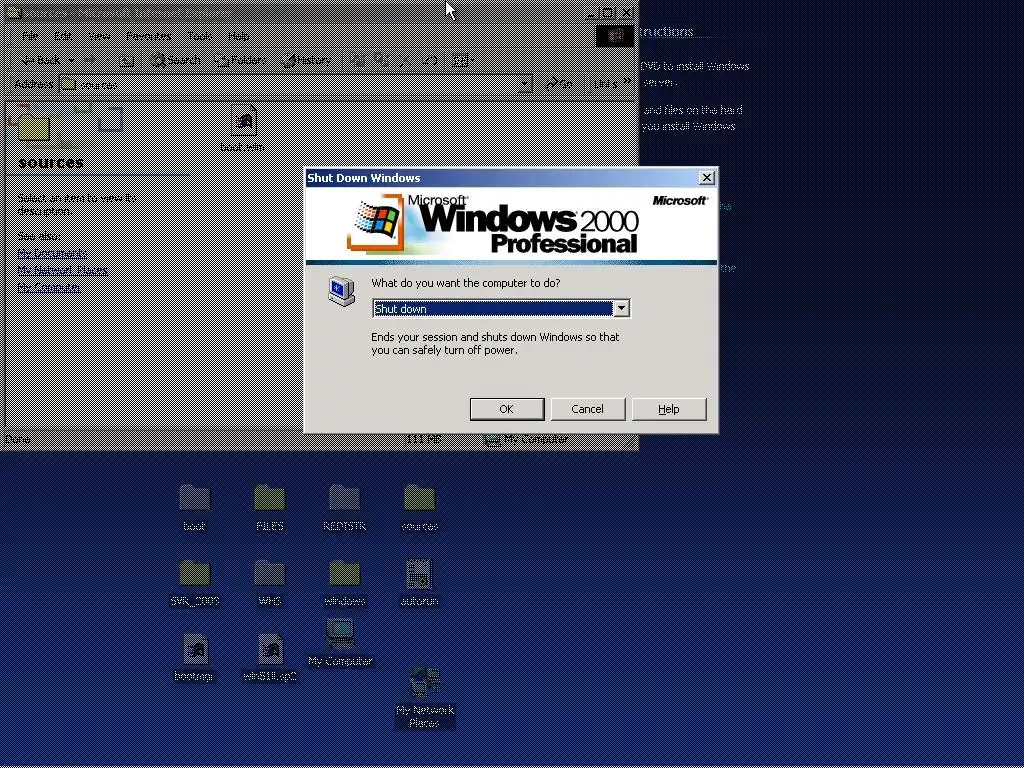The image size is (1024, 768).
Task: Open the View menu in sources window
Action: (x=99, y=36)
